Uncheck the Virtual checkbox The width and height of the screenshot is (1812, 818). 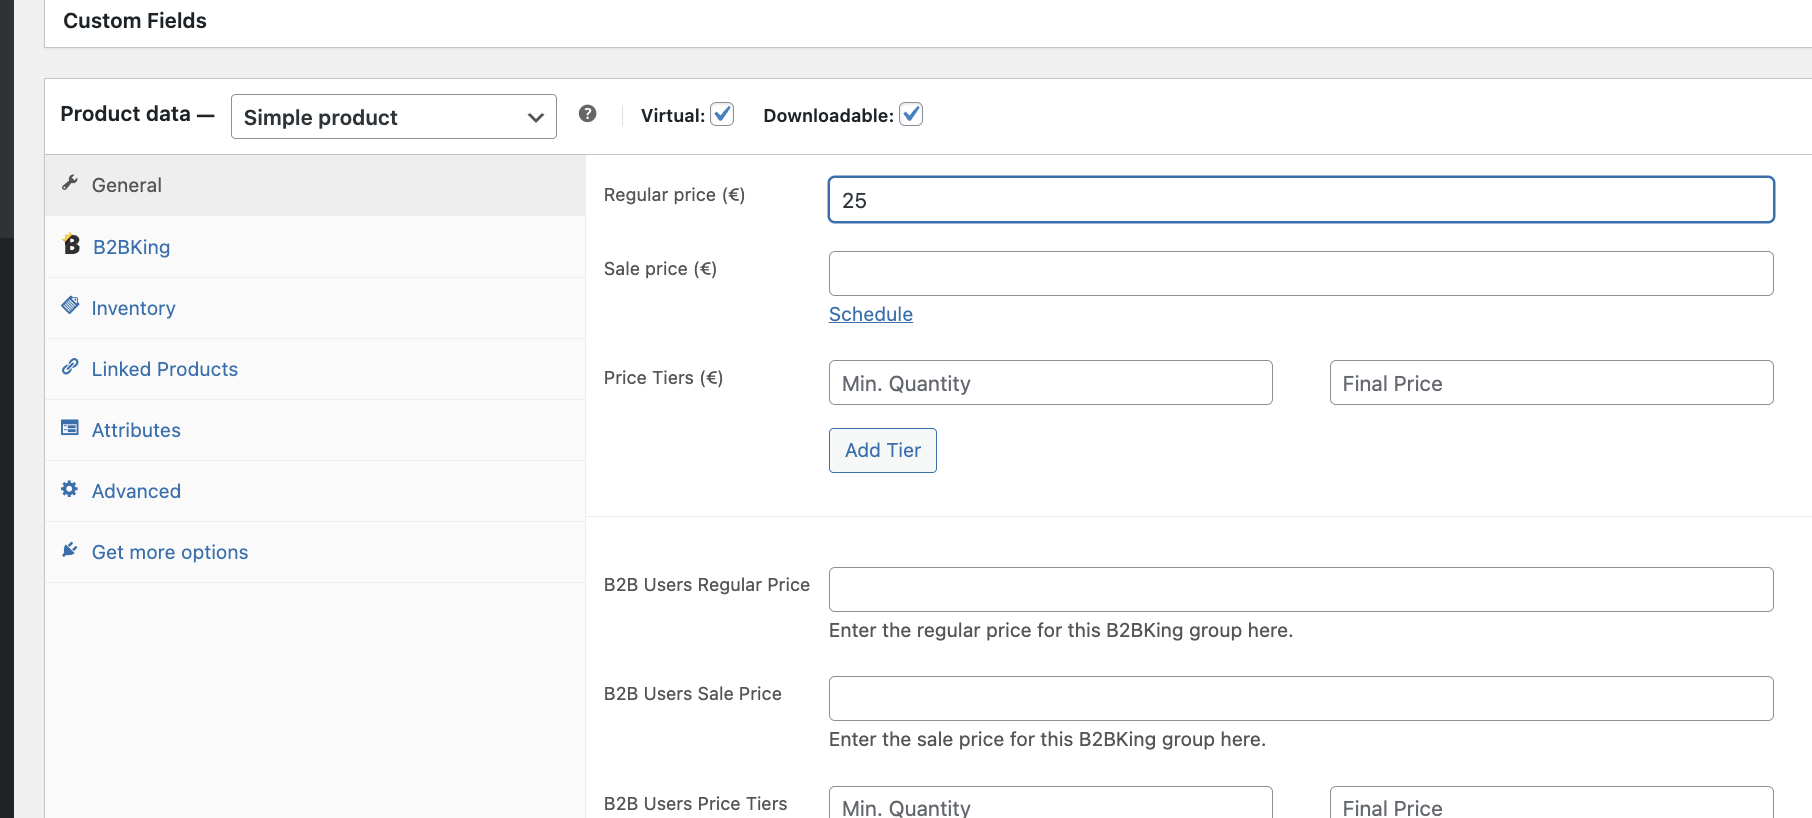(x=722, y=114)
